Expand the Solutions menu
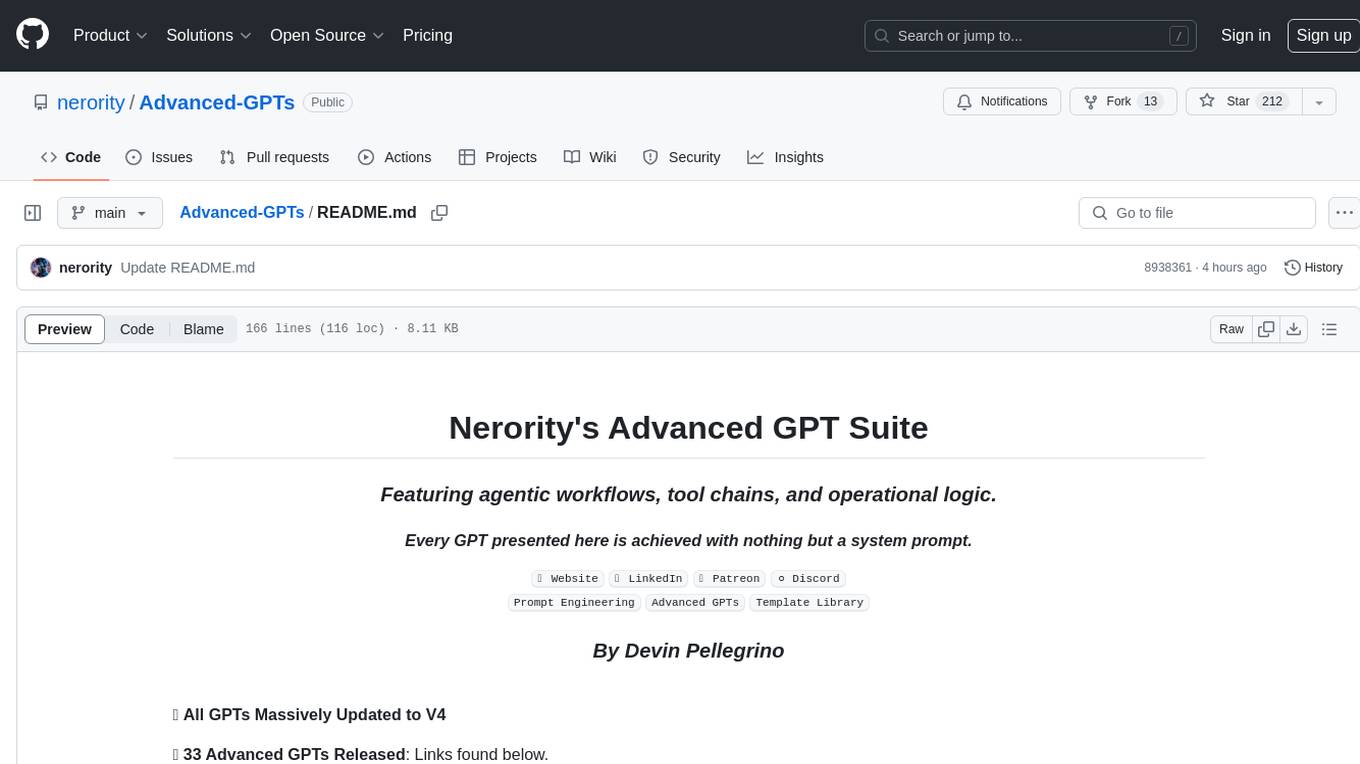This screenshot has height=764, width=1360. pyautogui.click(x=209, y=35)
